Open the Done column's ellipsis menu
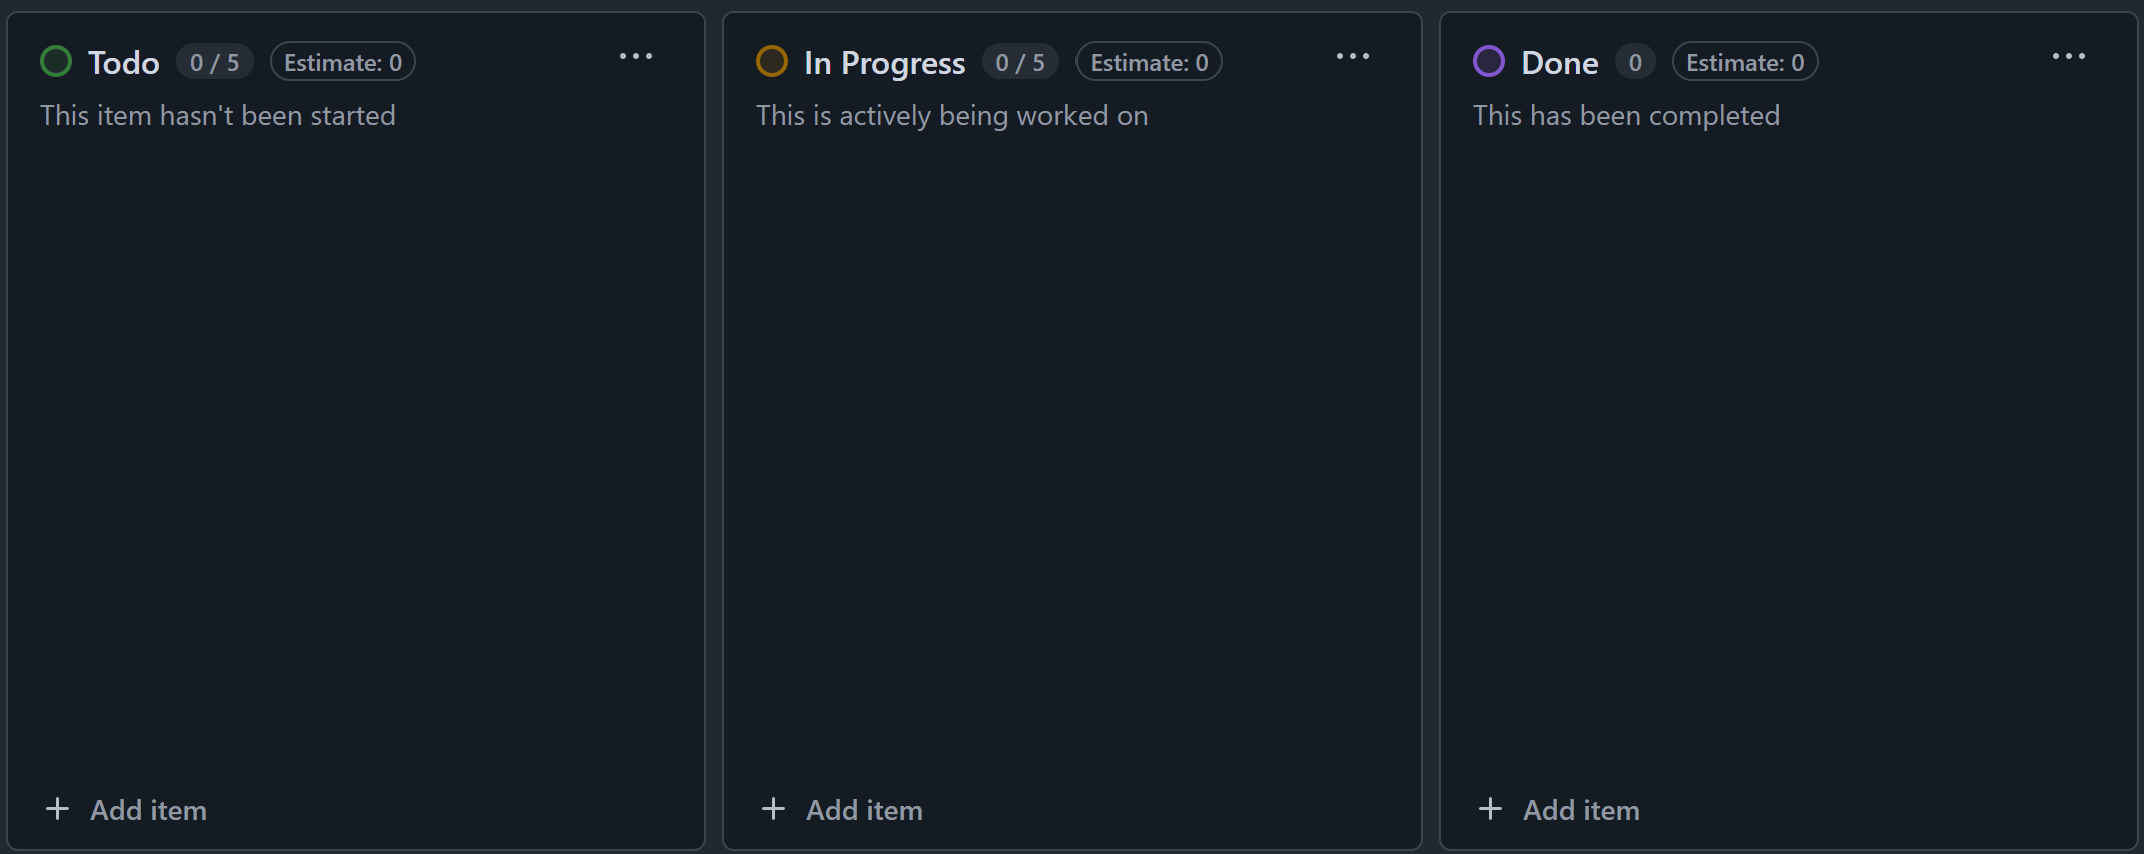2144x854 pixels. pyautogui.click(x=2069, y=57)
